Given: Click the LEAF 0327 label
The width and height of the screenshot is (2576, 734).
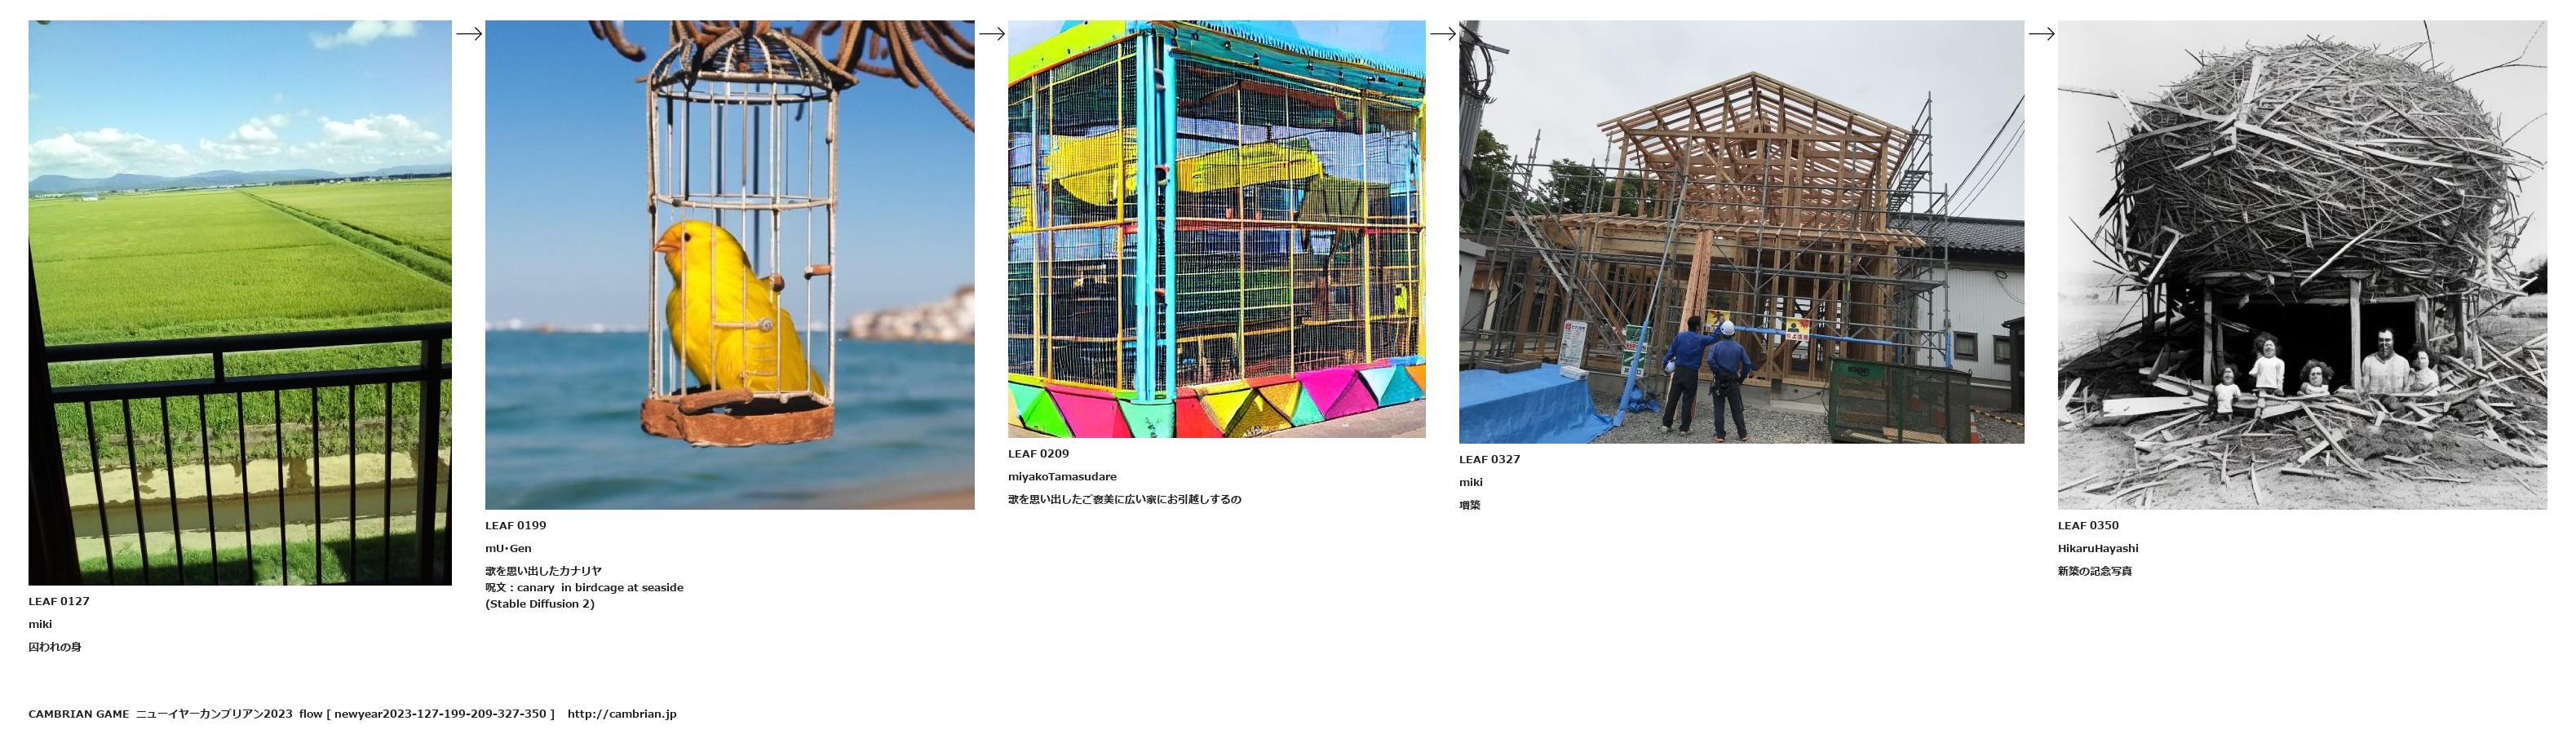Looking at the screenshot, I should click(1489, 459).
